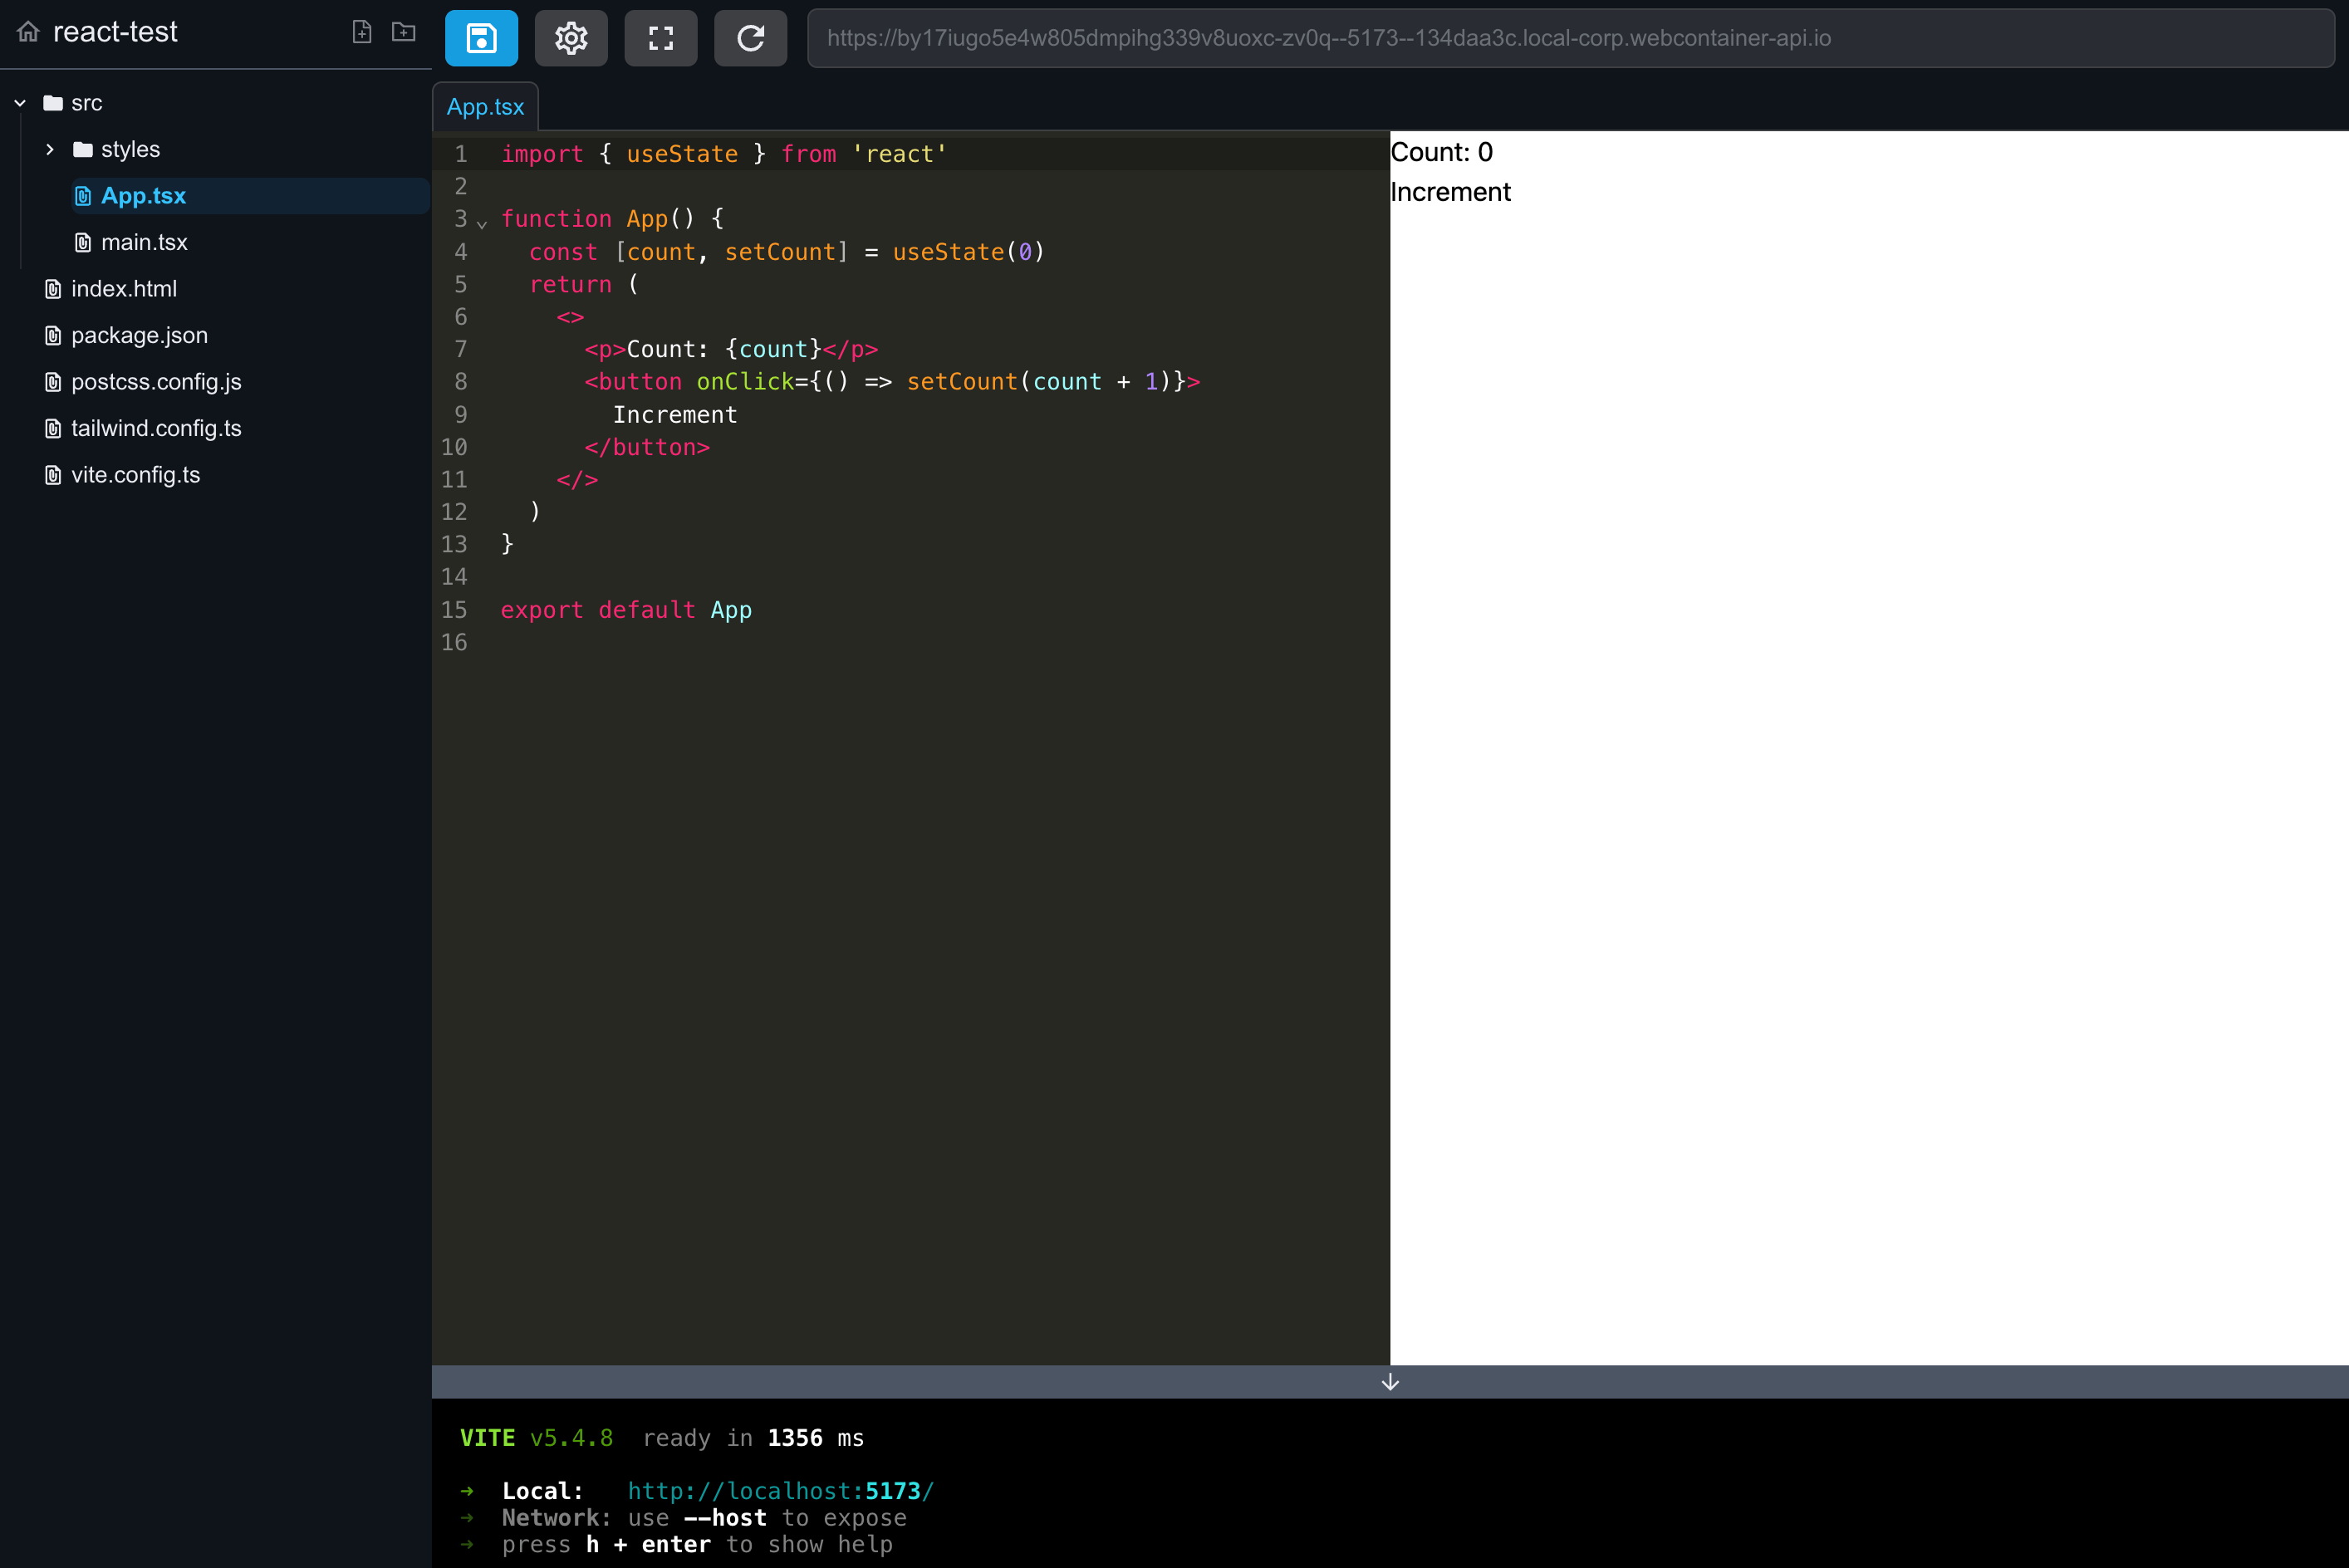Open the localhost:5173 link in terminal
Screen dimensions: 2349x1568
point(780,1491)
